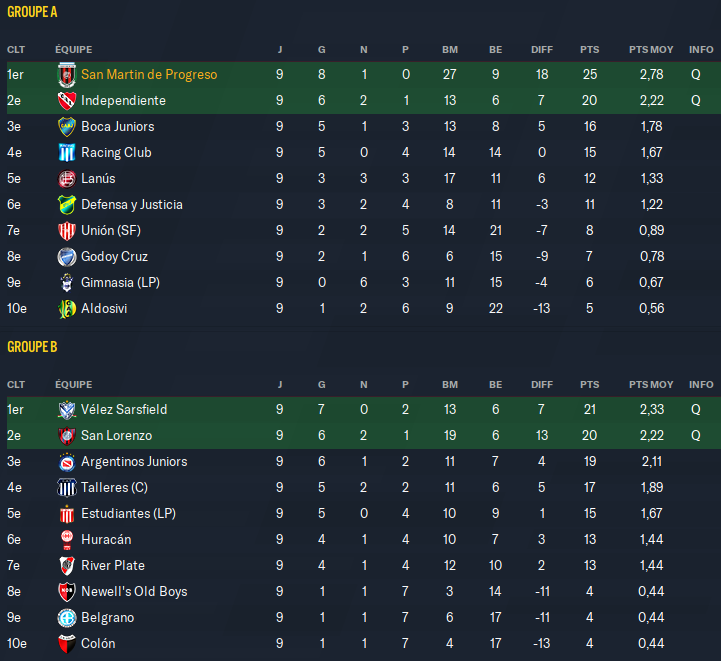Click the Boca Juniors club crest

(x=67, y=127)
